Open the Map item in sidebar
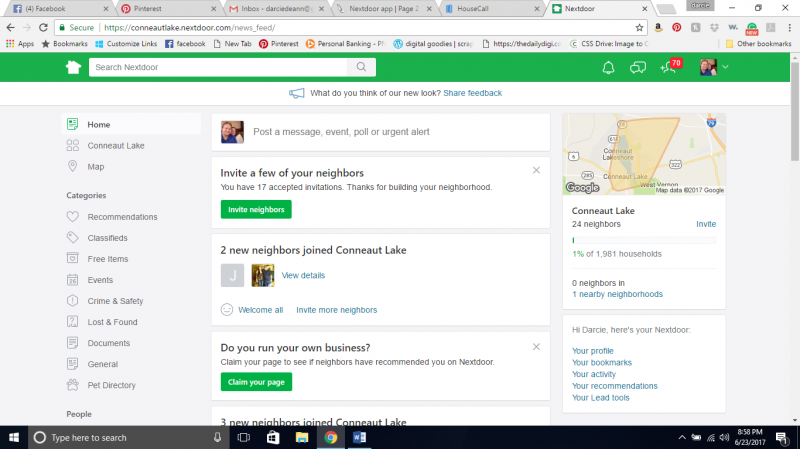Screen dimensions: 800x449 (96, 167)
